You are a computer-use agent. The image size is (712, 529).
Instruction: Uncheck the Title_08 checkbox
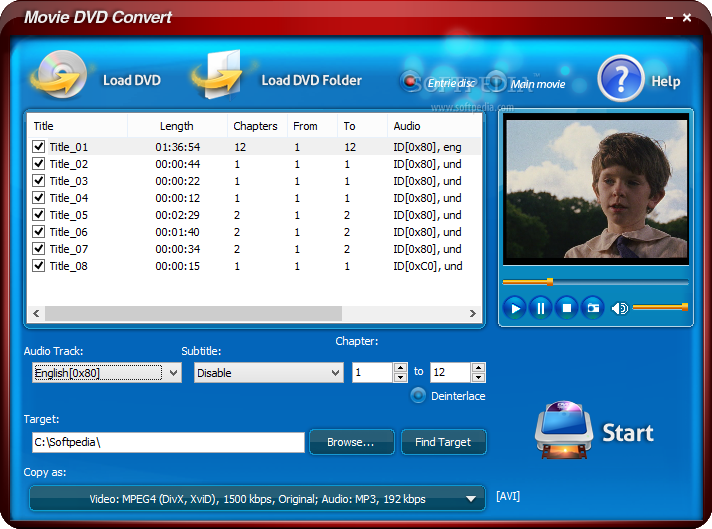click(x=39, y=266)
